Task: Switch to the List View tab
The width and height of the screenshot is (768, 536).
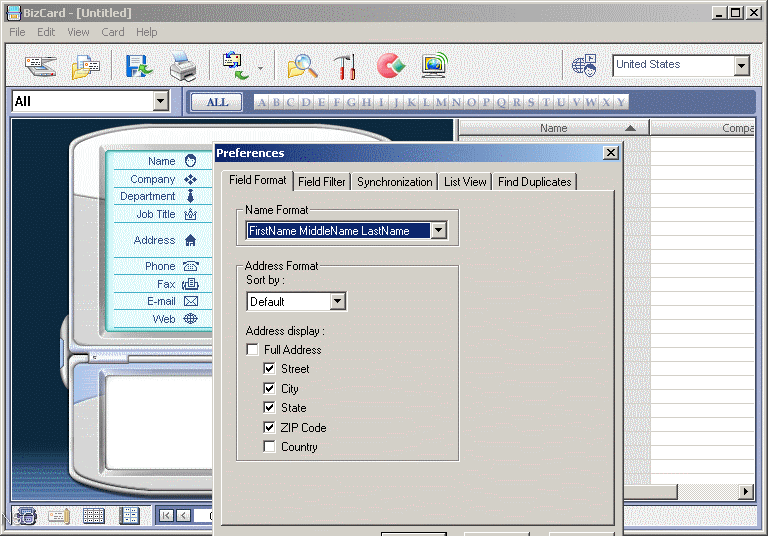Action: [465, 182]
